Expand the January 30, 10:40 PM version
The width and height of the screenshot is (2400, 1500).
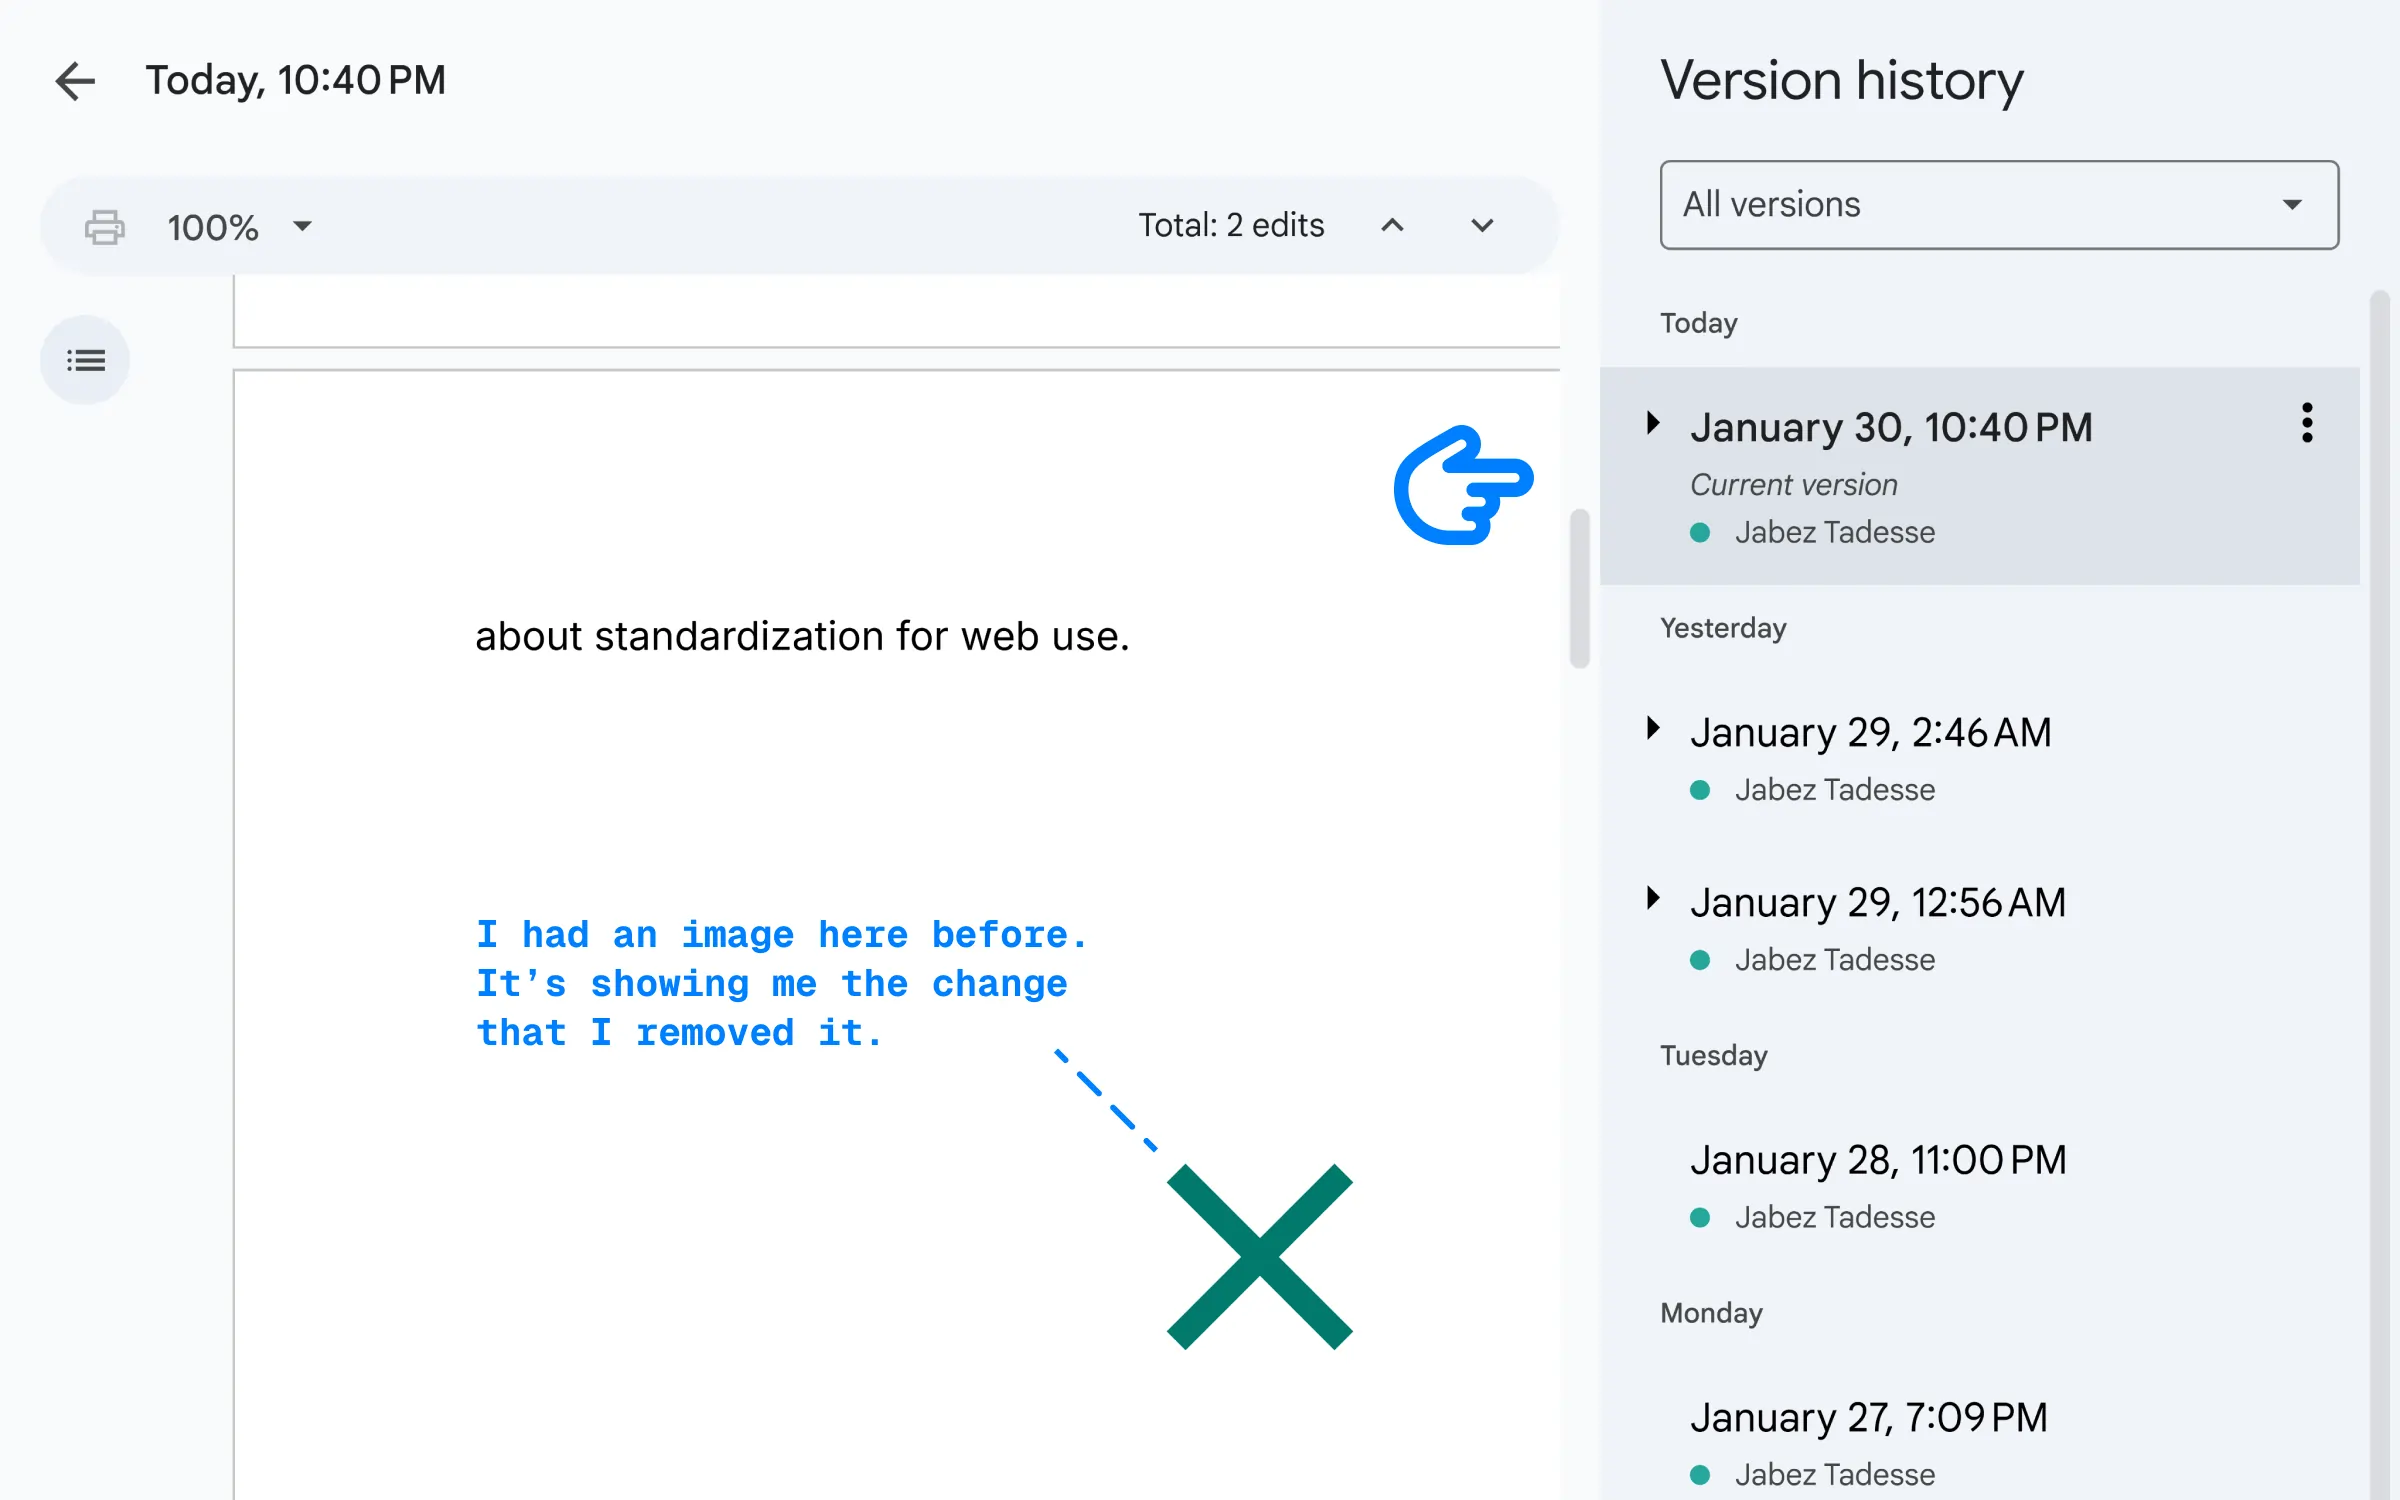1654,423
